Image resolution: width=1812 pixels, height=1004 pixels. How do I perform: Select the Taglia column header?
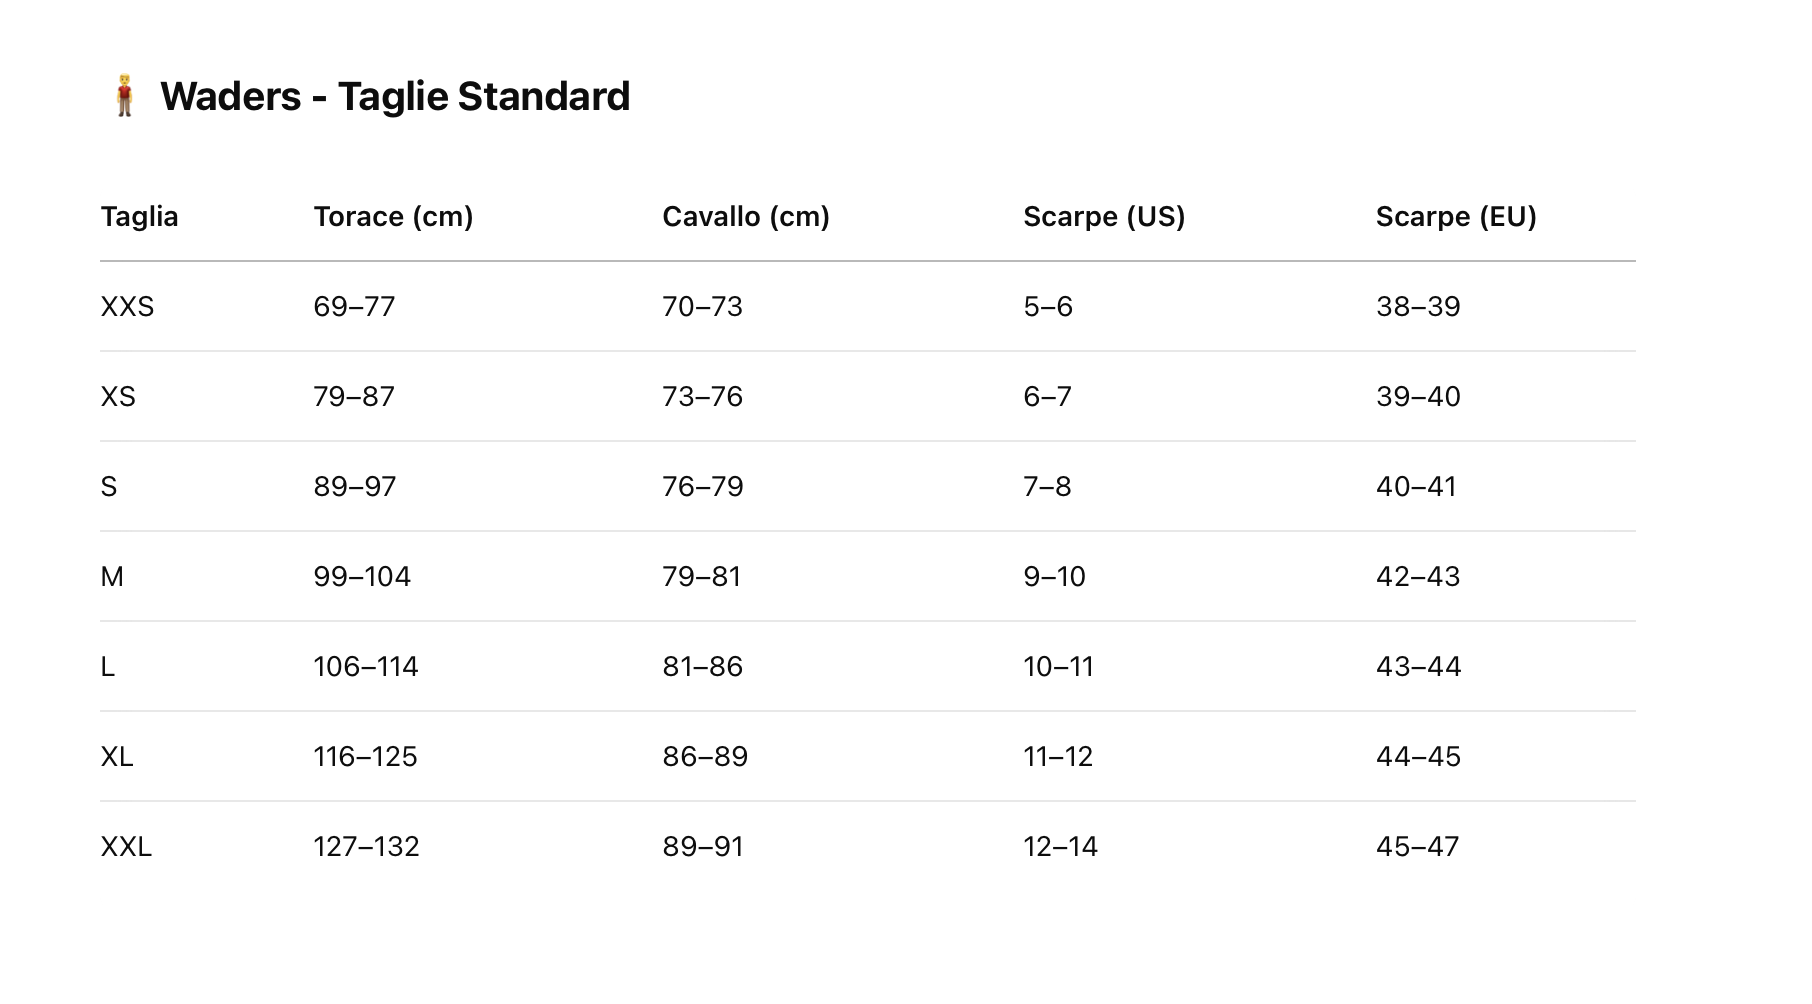[x=140, y=217]
